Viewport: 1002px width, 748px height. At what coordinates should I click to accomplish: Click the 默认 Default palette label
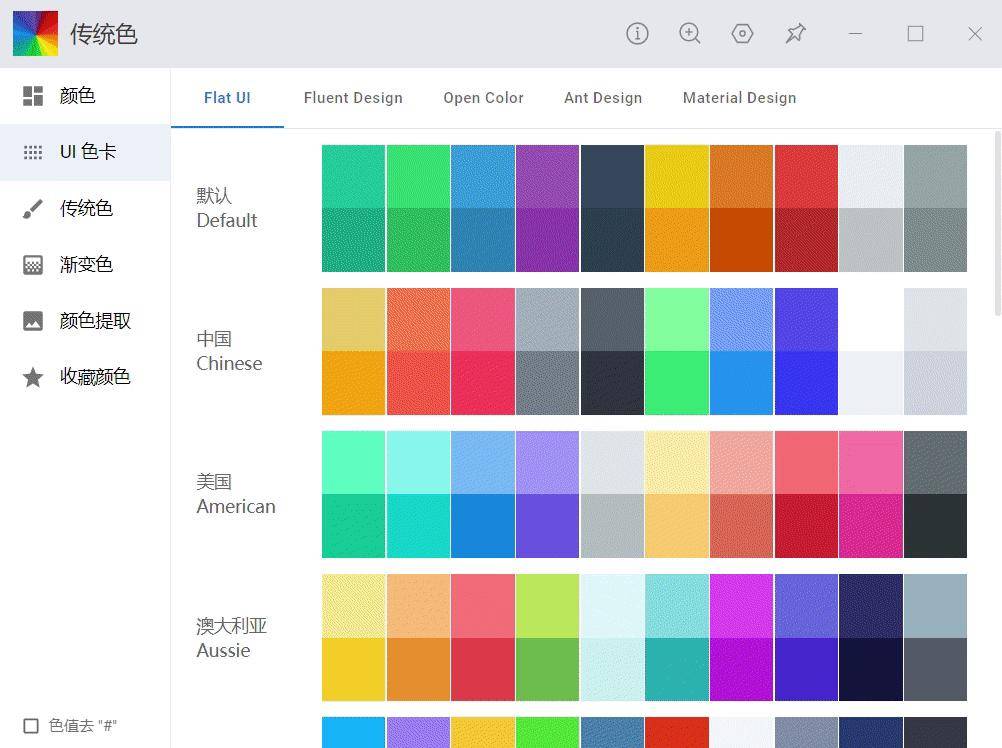[226, 208]
